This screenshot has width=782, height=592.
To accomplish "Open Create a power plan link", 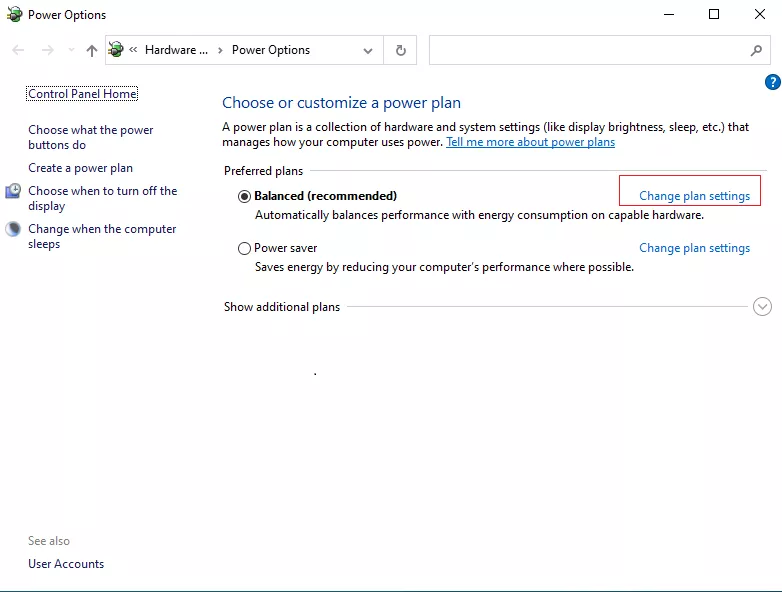I will [x=80, y=168].
